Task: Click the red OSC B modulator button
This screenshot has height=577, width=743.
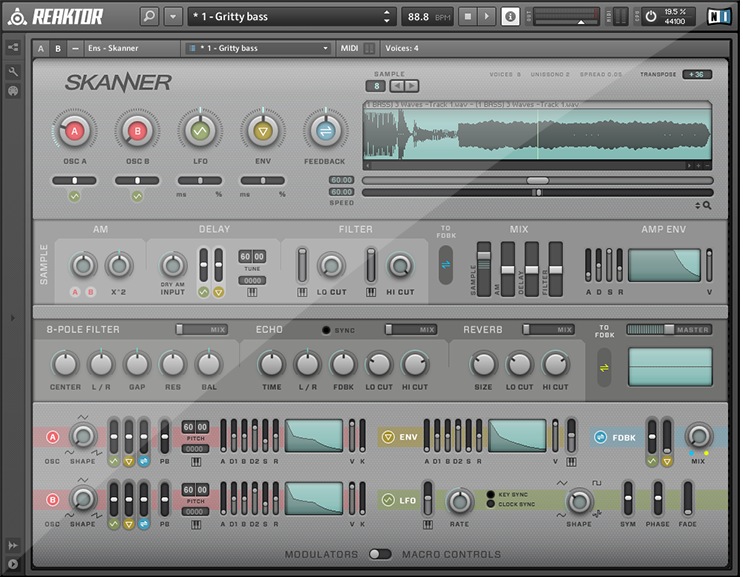Action: [x=53, y=500]
